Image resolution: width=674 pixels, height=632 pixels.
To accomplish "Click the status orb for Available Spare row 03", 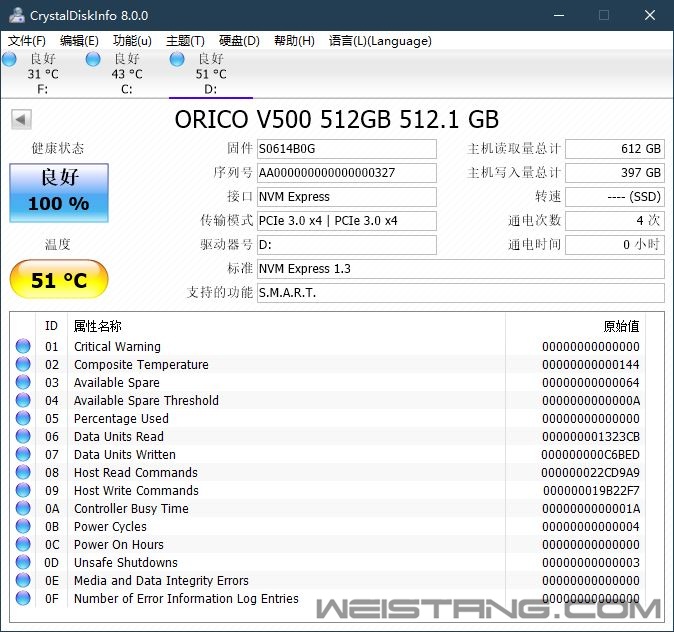I will pos(23,382).
